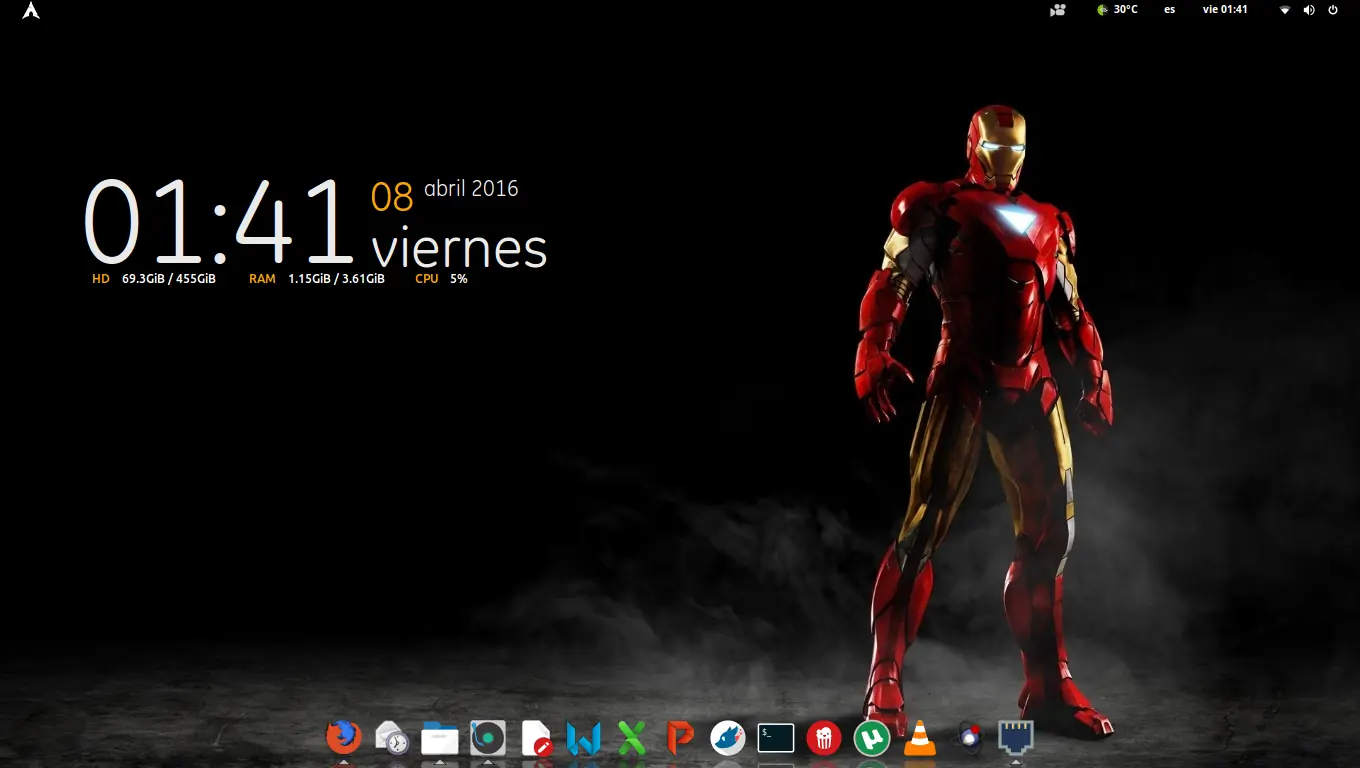This screenshot has width=1360, height=768.
Task: Open the power menu icon
Action: click(x=1333, y=10)
